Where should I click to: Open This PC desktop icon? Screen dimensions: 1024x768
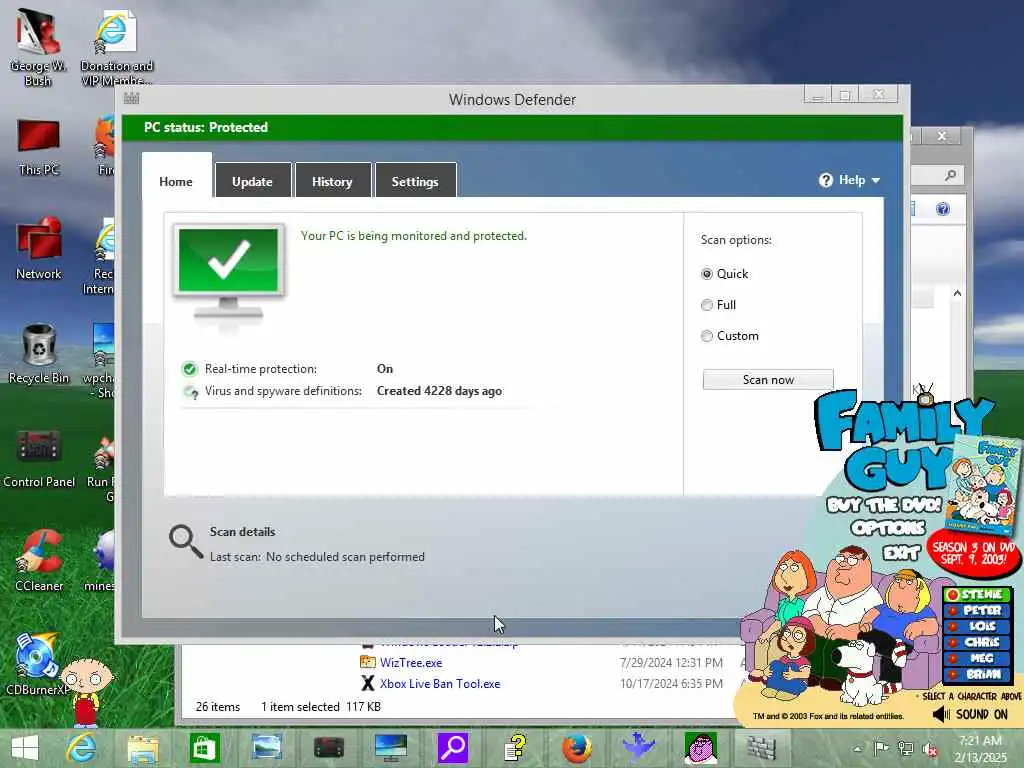[39, 148]
